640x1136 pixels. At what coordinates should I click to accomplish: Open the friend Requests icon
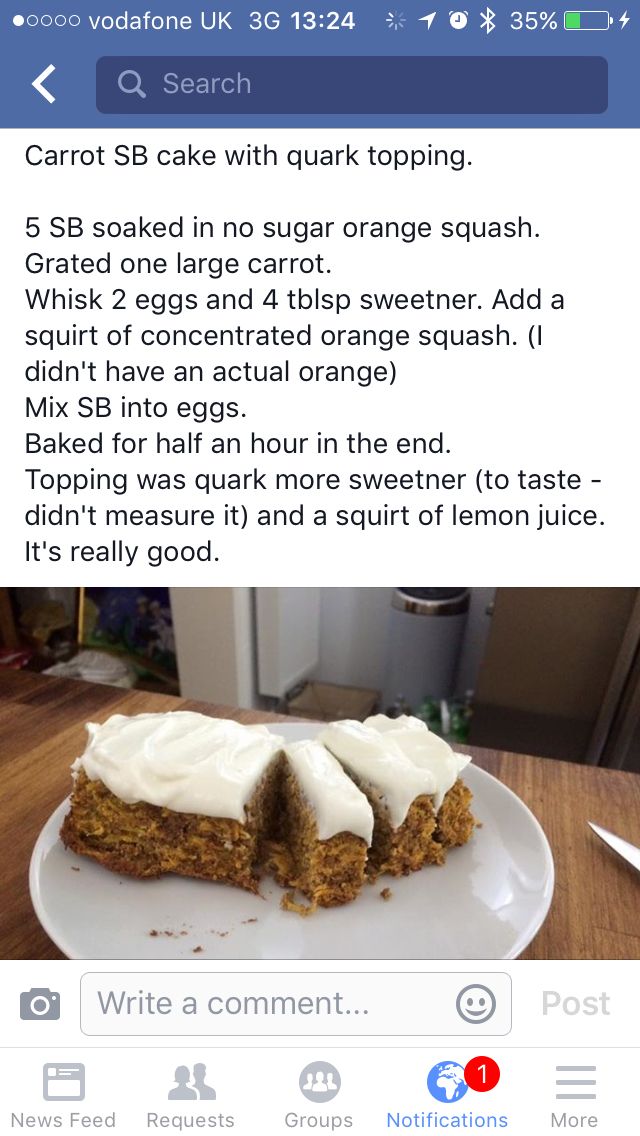[x=191, y=1082]
